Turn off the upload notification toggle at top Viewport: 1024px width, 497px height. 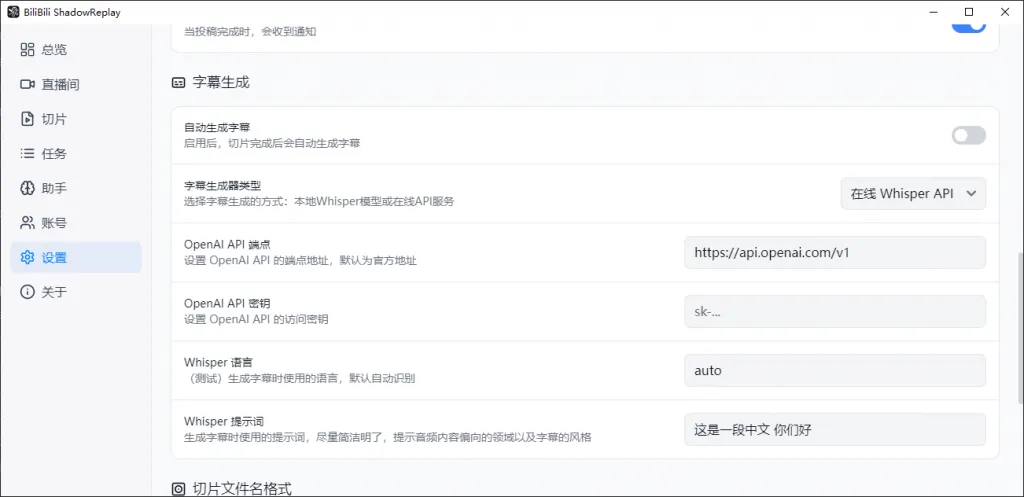point(968,25)
